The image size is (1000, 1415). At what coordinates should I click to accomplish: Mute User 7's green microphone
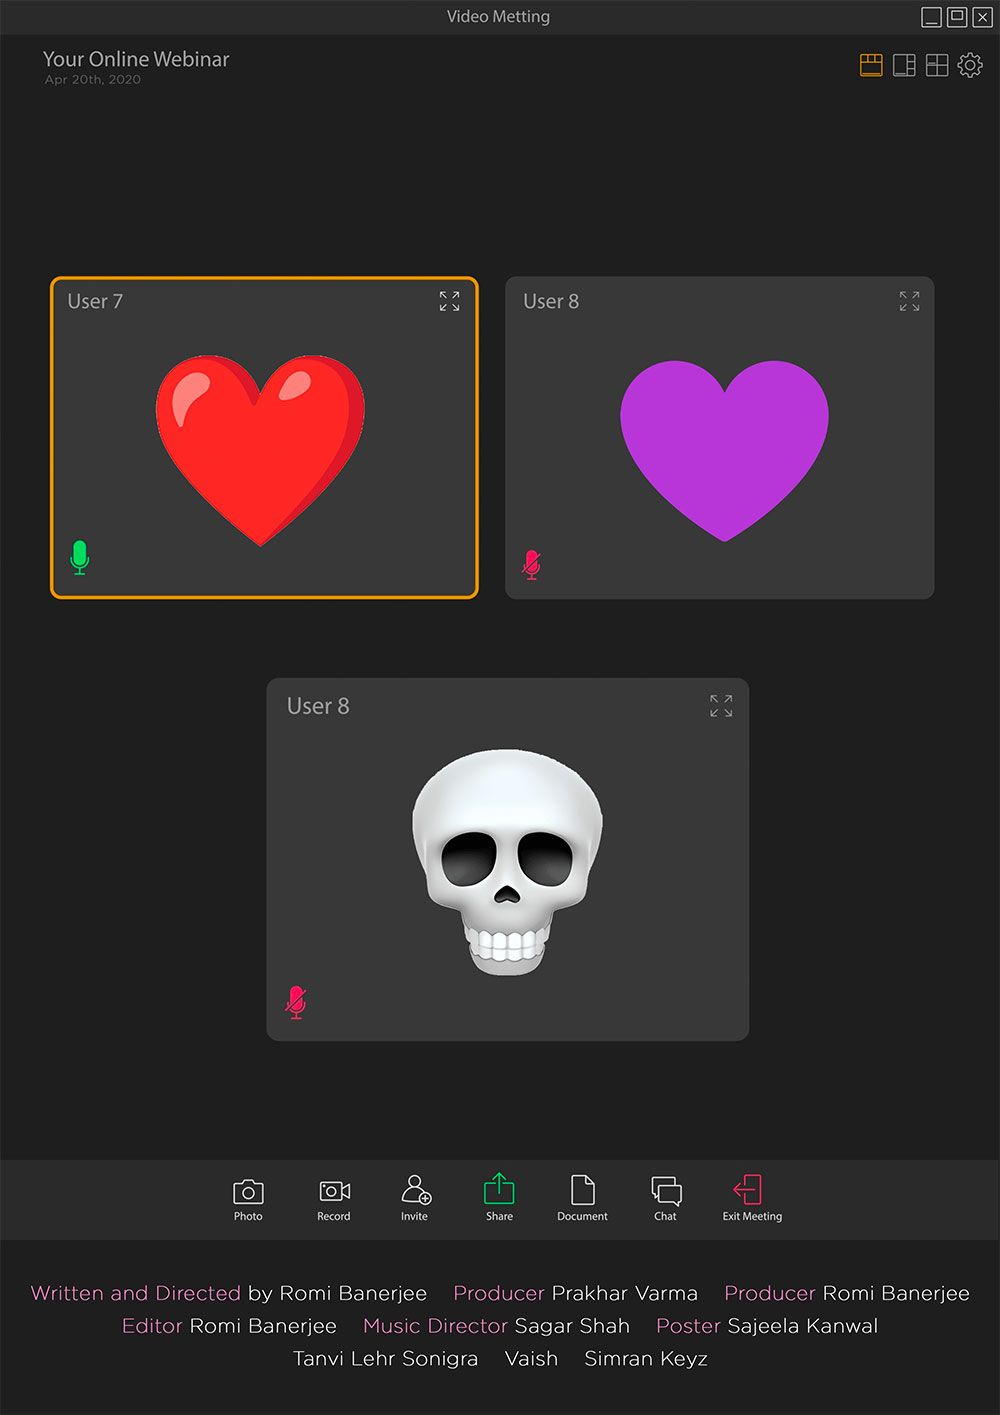pyautogui.click(x=80, y=557)
